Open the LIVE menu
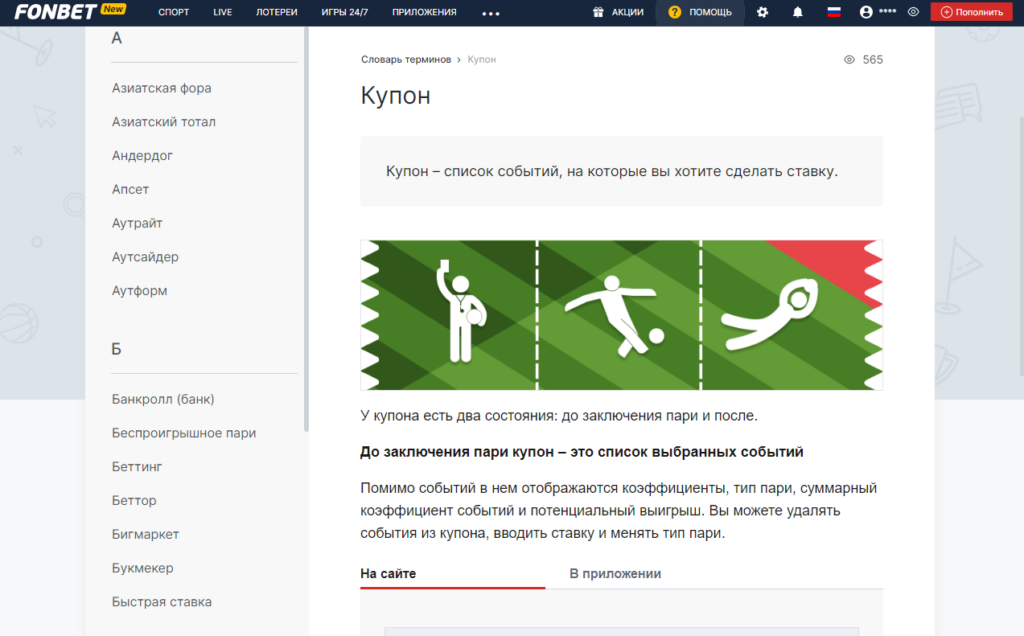 click(x=223, y=12)
